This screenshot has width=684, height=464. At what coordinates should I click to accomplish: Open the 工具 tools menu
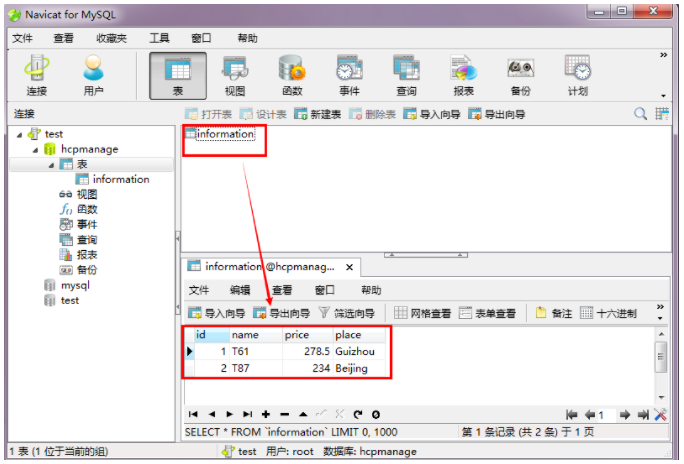(159, 38)
